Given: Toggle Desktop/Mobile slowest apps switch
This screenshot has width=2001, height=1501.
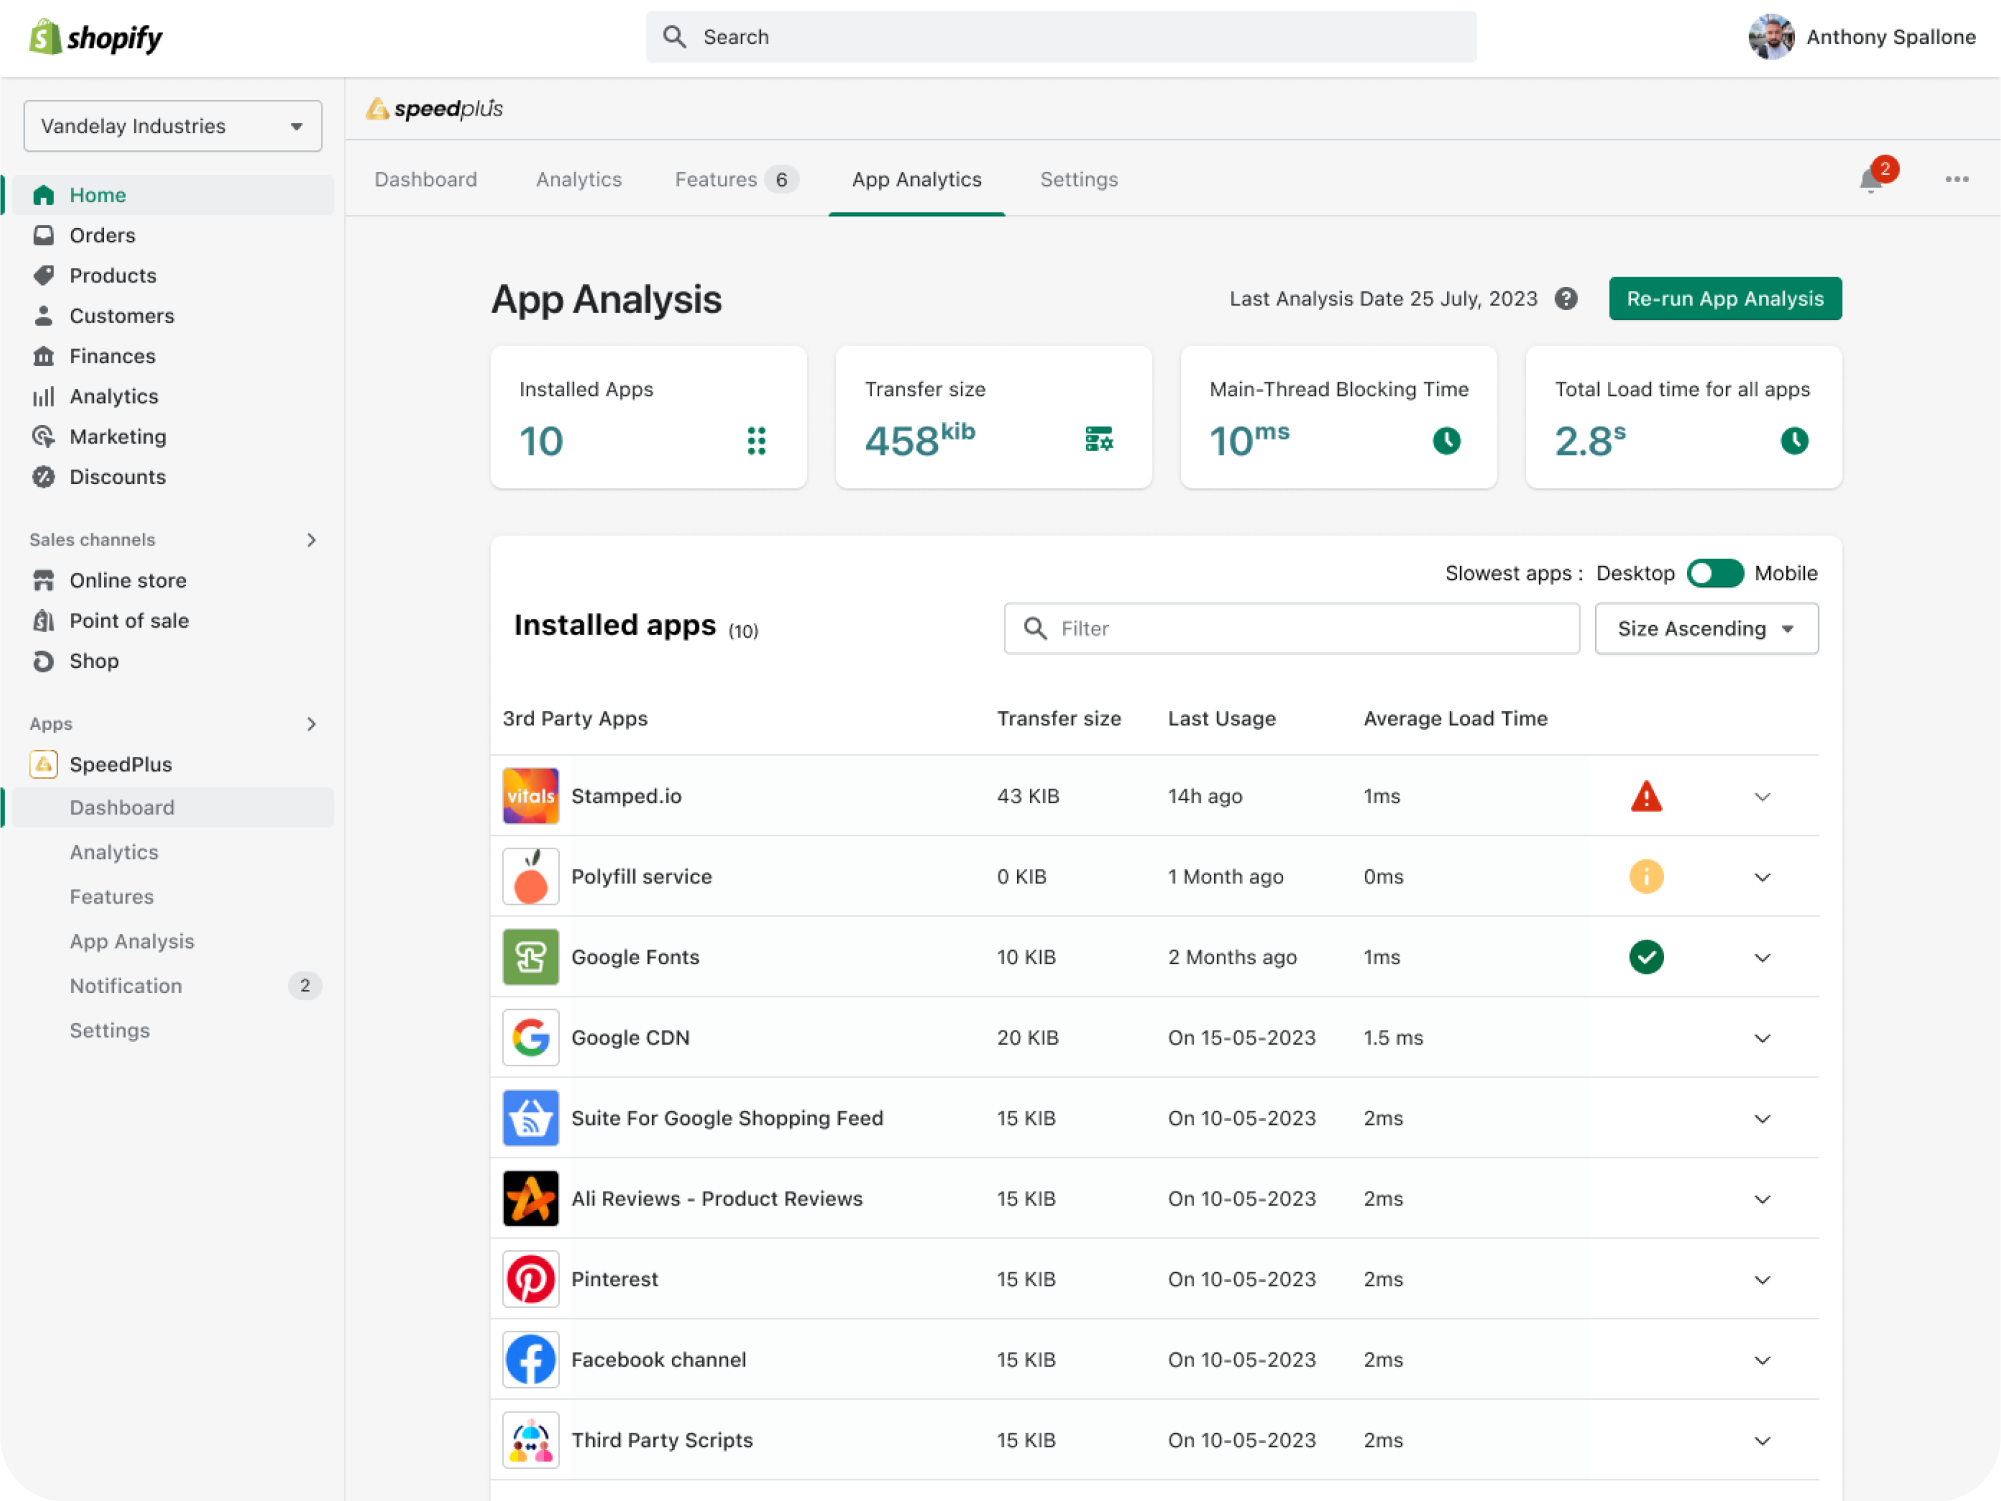Looking at the screenshot, I should (1714, 573).
